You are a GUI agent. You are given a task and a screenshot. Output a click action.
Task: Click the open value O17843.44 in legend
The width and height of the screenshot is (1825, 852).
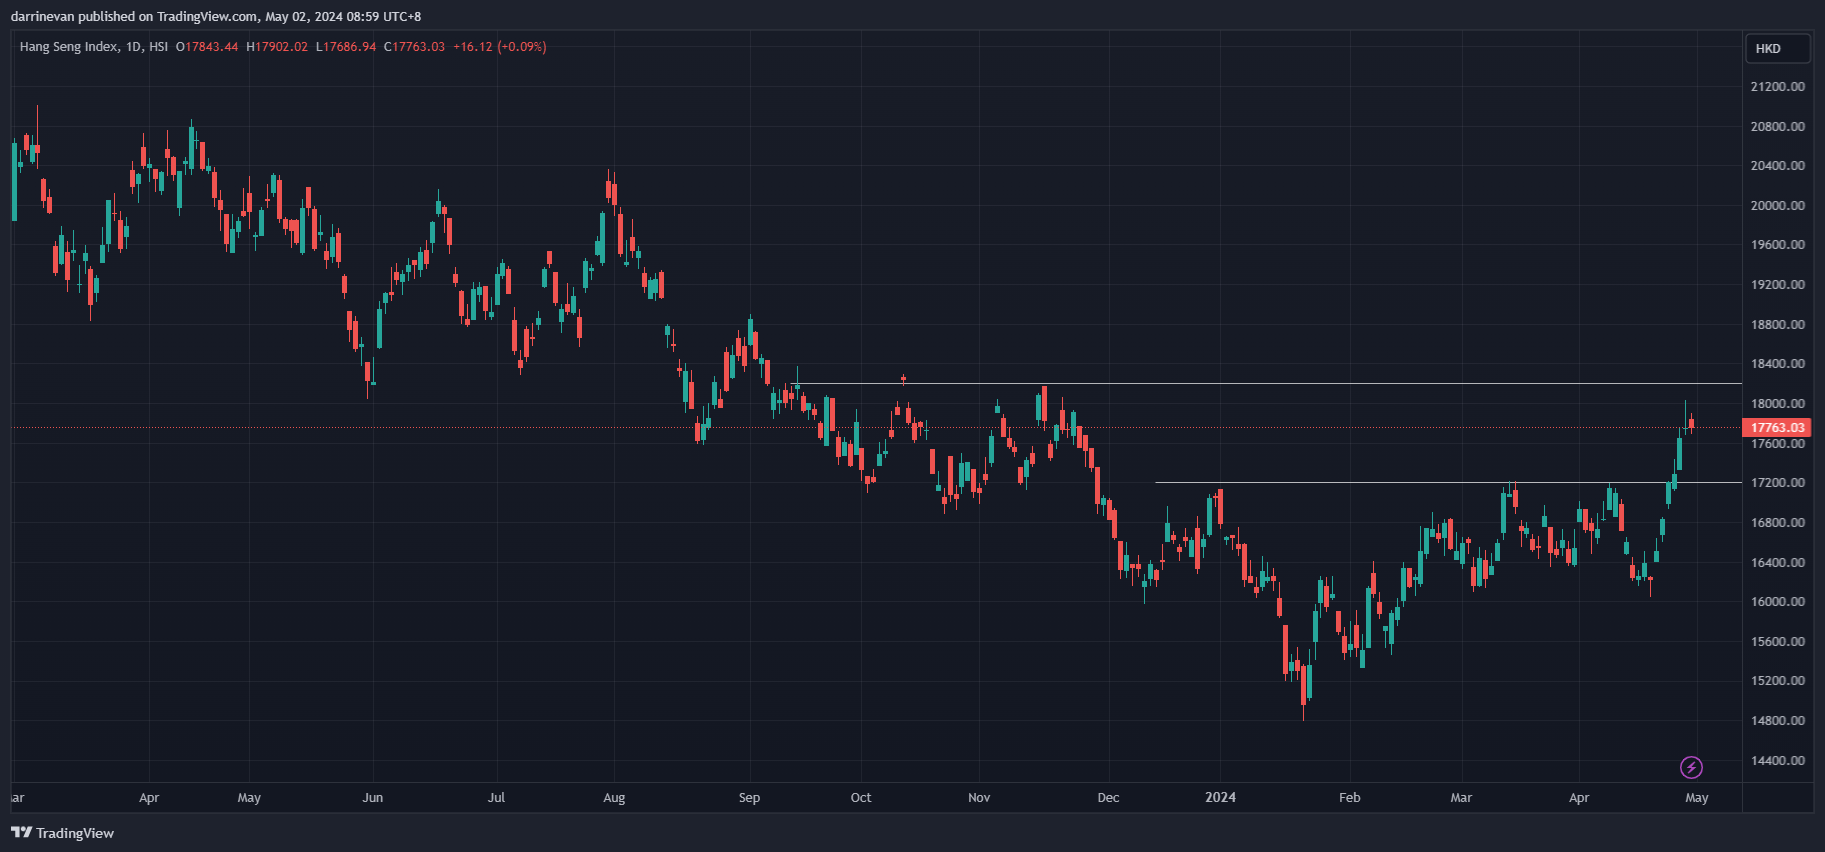click(207, 47)
